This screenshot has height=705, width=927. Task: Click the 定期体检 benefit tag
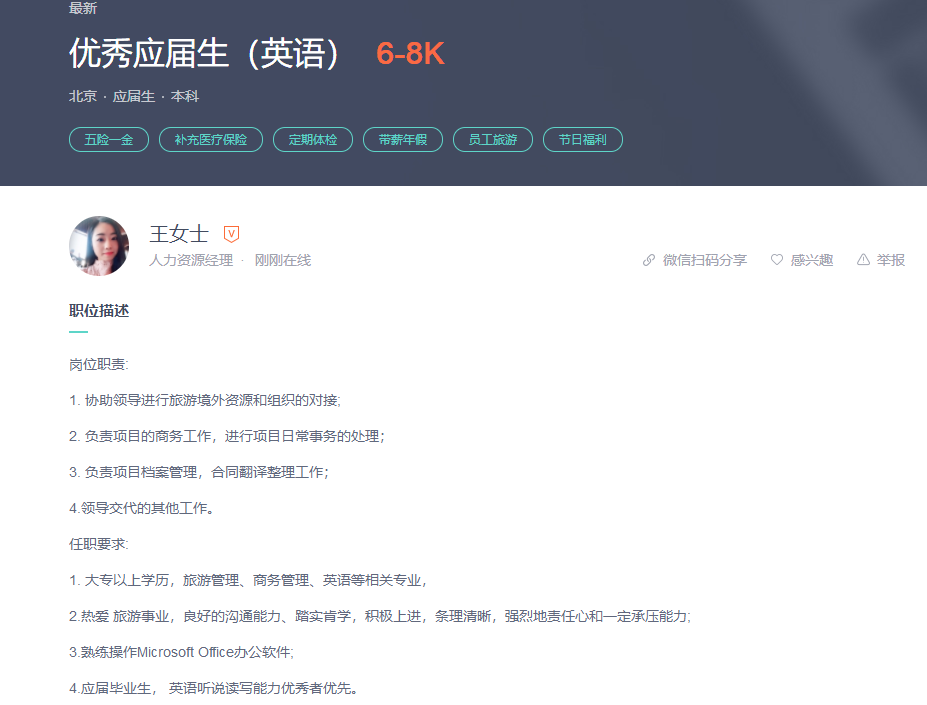click(313, 140)
